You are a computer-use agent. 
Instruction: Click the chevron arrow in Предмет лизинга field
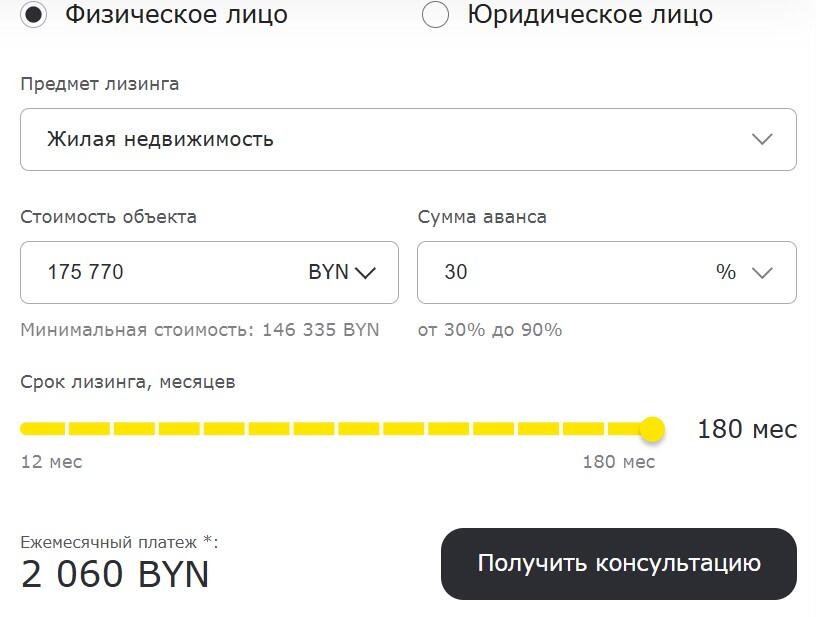coord(762,139)
